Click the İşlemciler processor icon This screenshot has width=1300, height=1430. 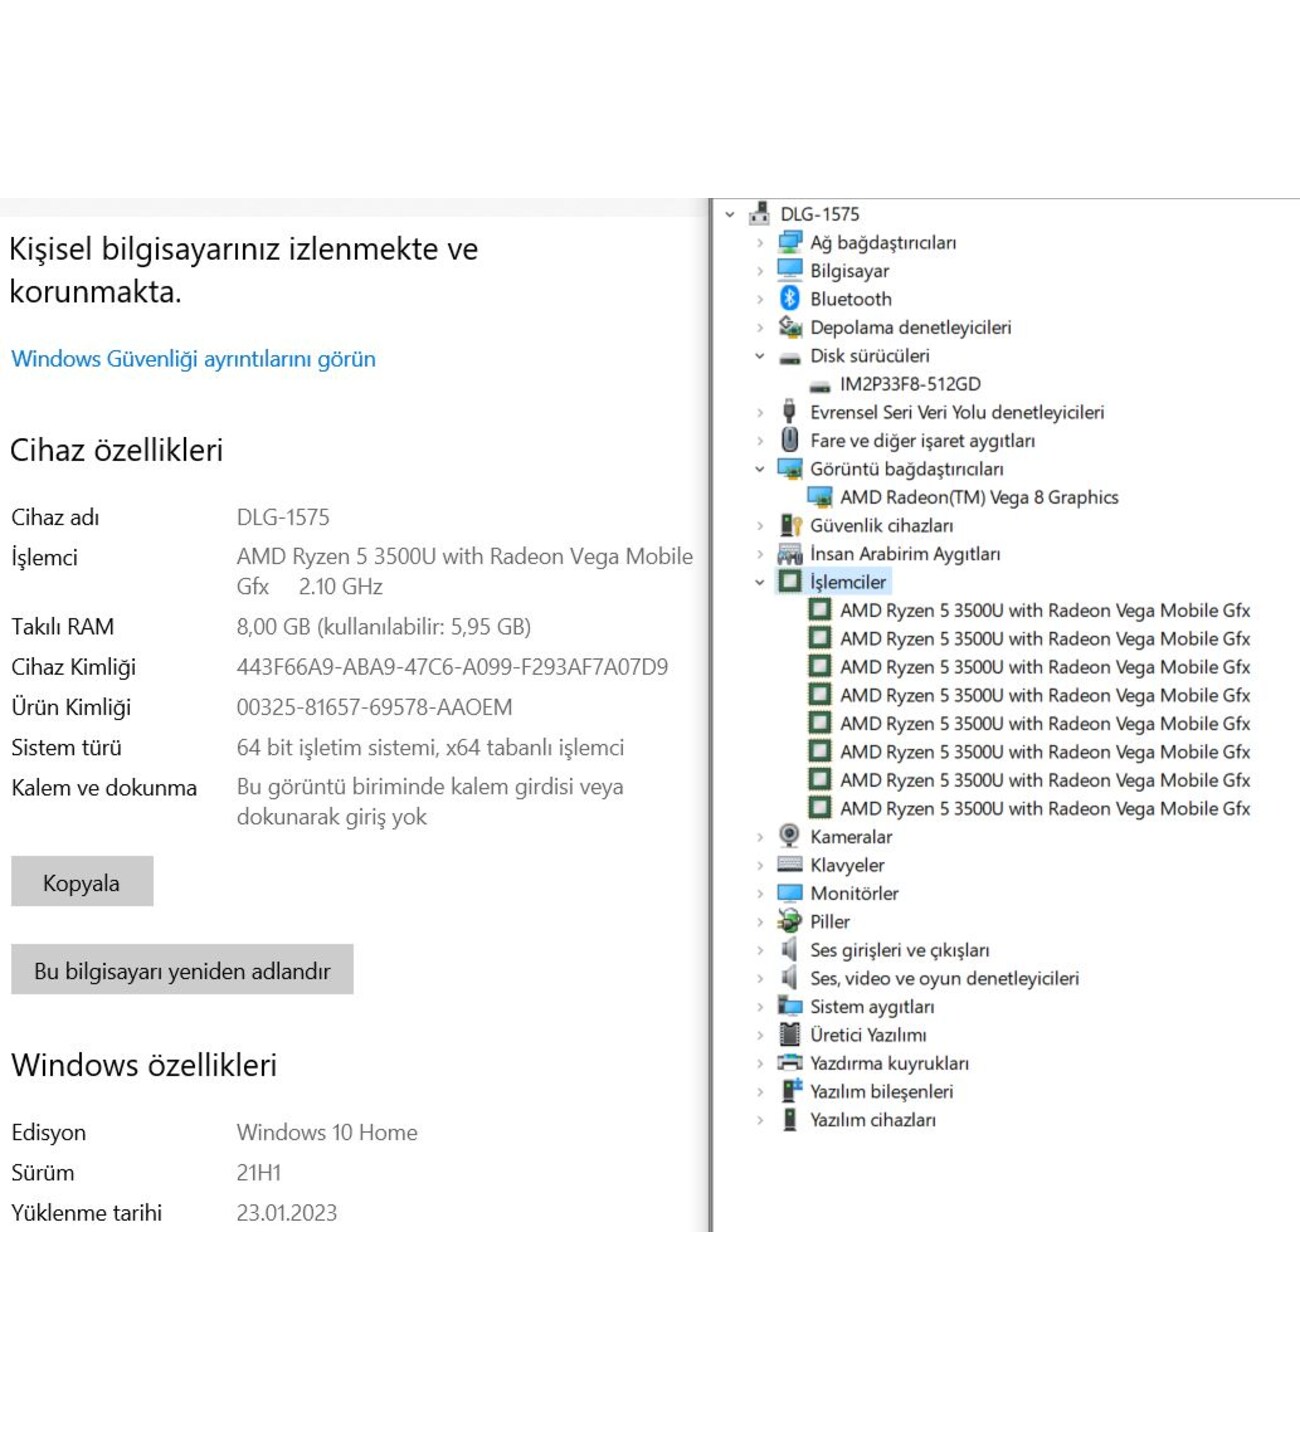coord(790,581)
